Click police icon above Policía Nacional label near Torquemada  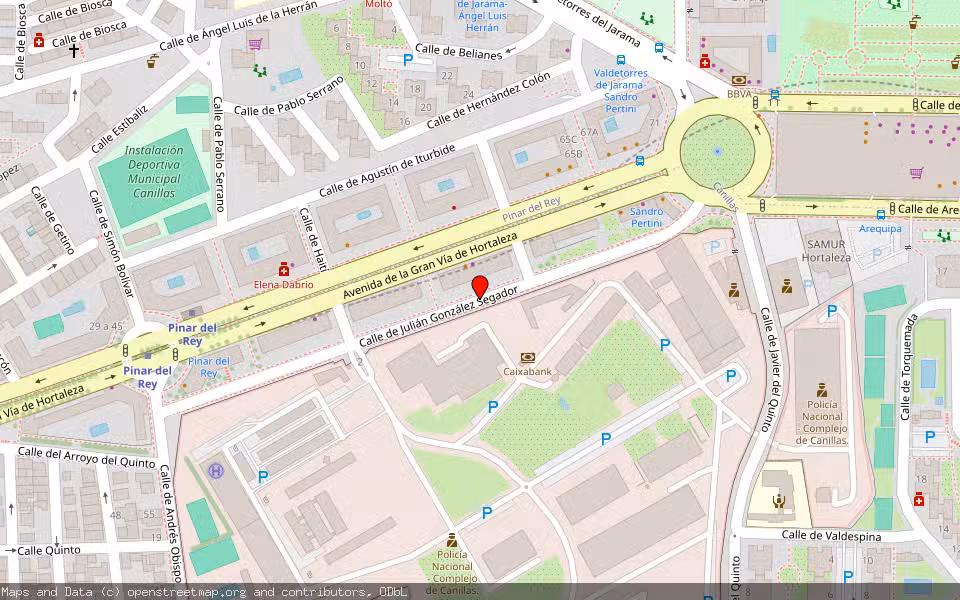click(x=822, y=389)
